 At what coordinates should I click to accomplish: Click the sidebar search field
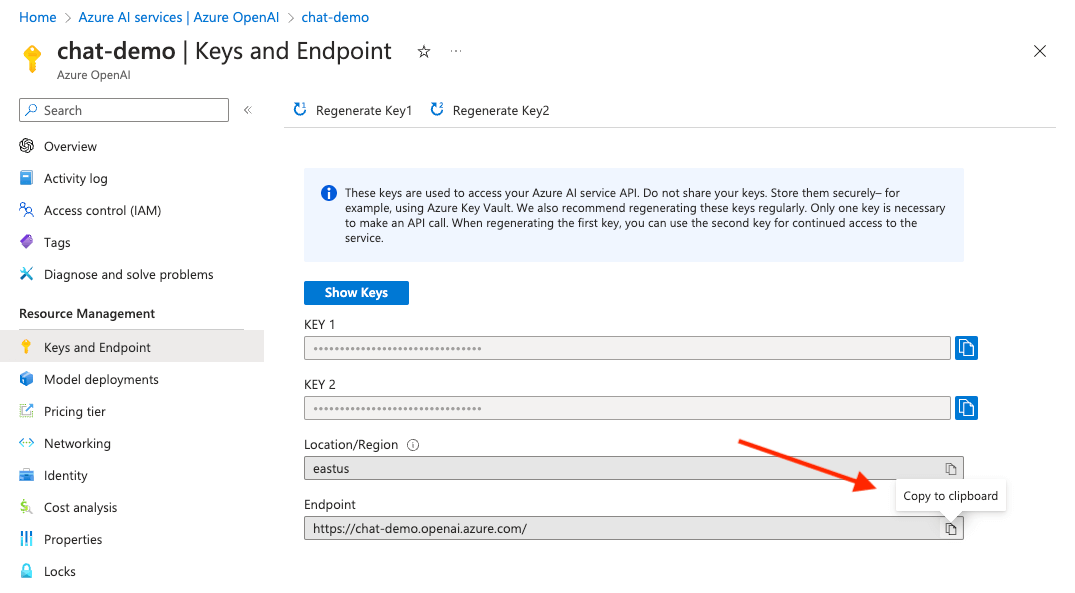(123, 110)
